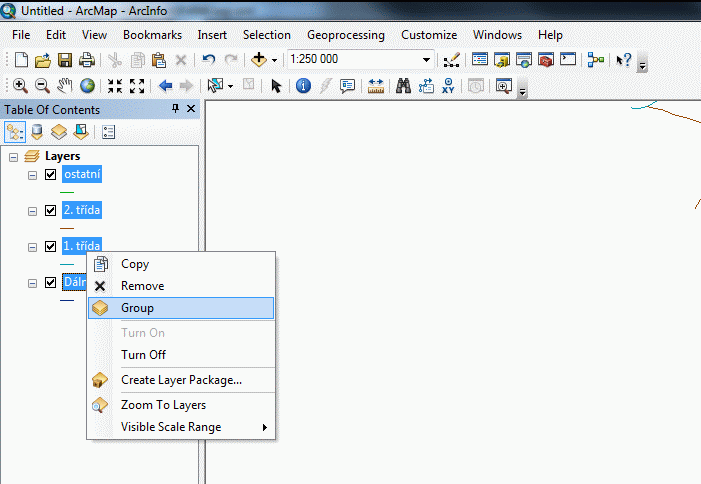Open Add Data dropdown arrow

point(274,60)
